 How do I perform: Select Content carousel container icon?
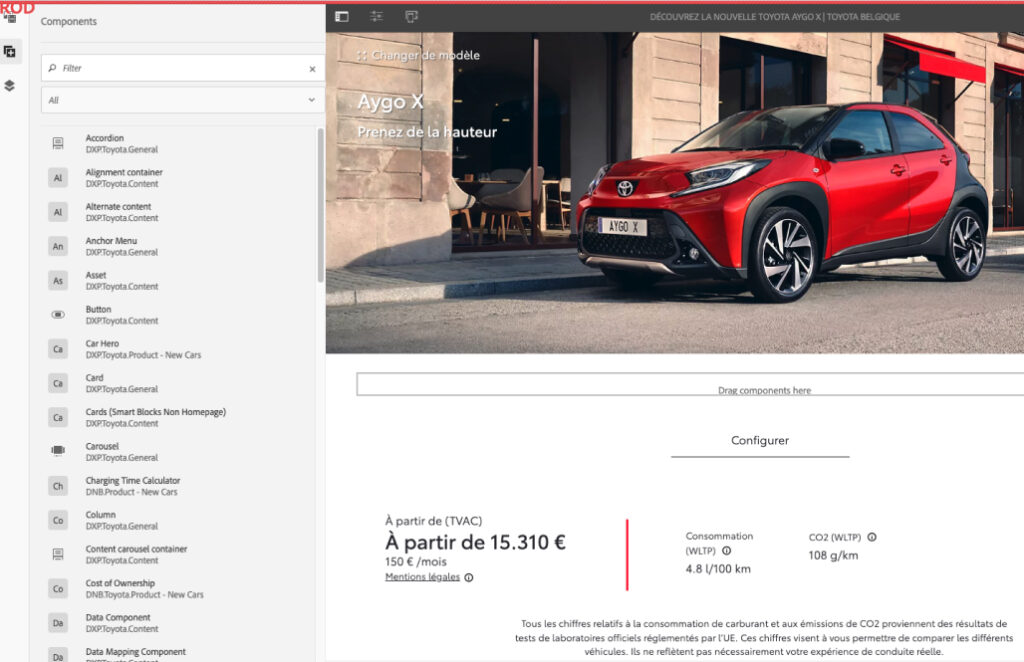(x=58, y=554)
